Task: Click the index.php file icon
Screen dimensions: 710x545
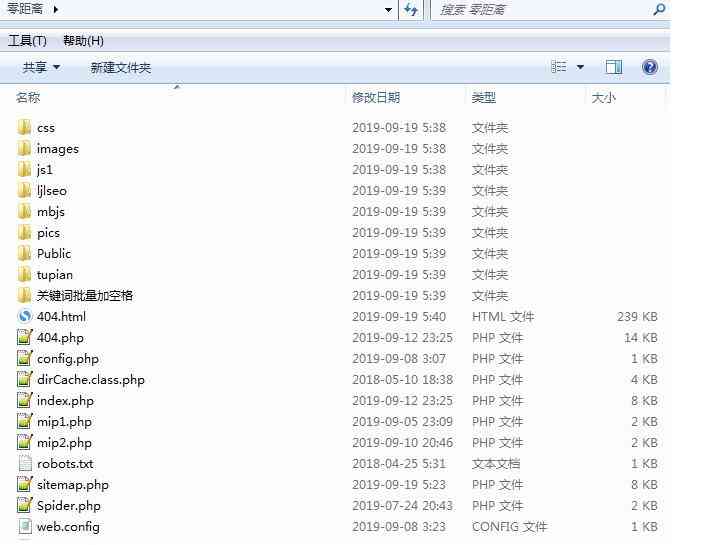Action: (25, 400)
